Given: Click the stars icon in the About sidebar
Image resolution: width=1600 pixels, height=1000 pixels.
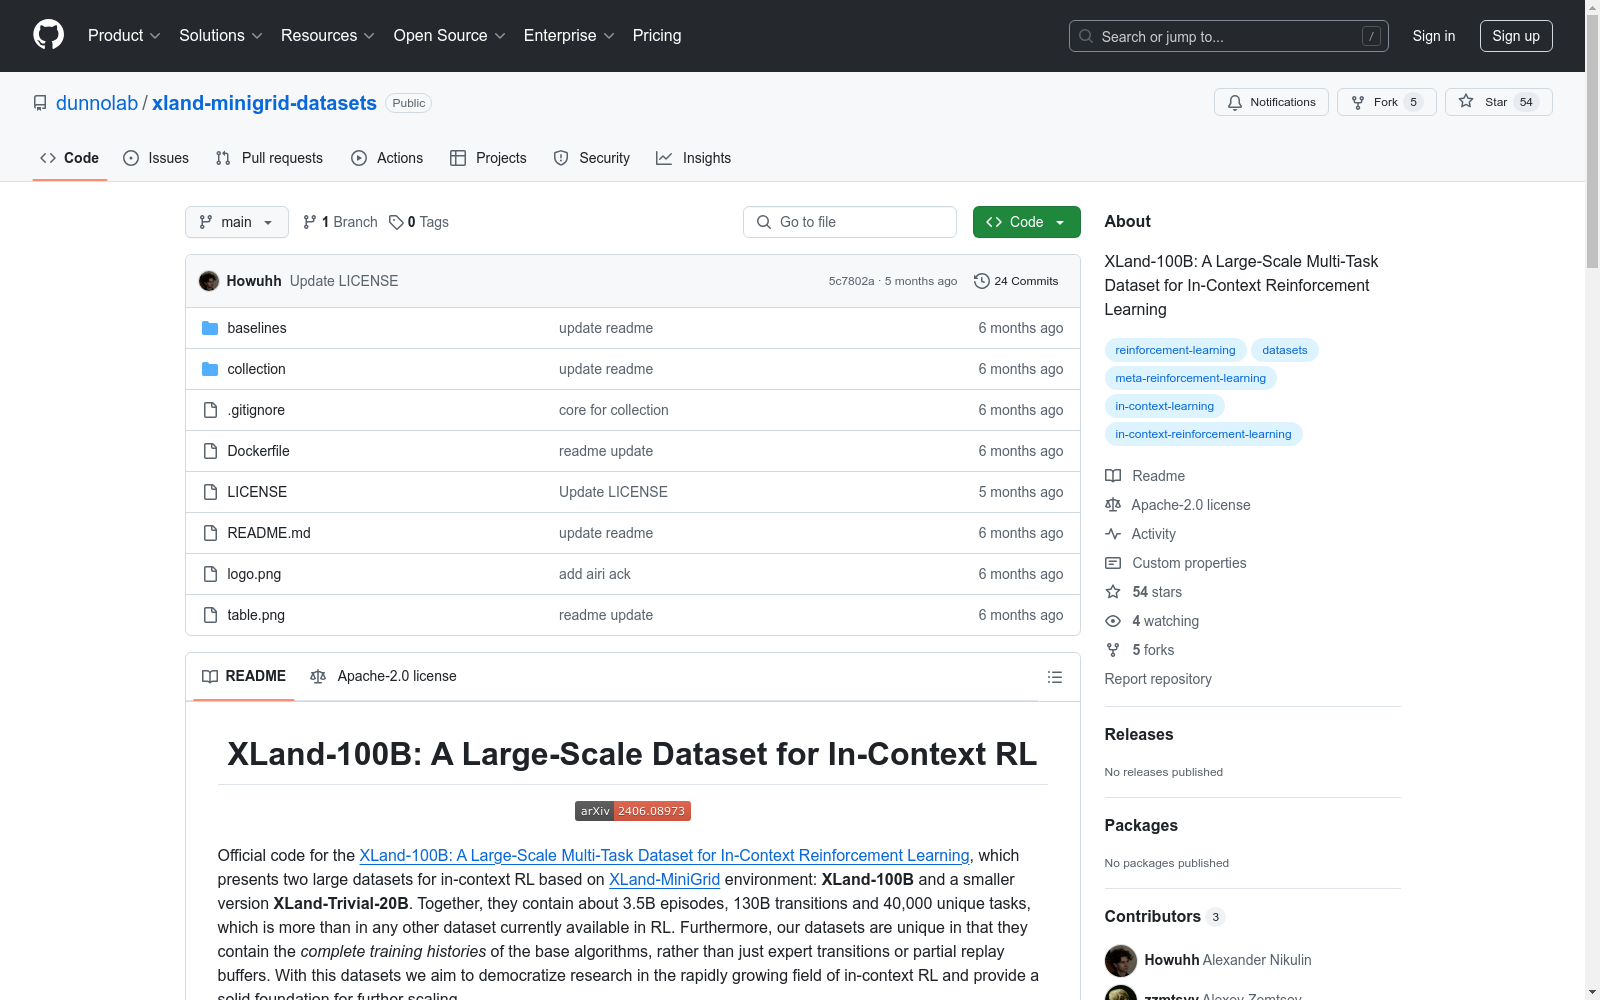Looking at the screenshot, I should [x=1113, y=592].
